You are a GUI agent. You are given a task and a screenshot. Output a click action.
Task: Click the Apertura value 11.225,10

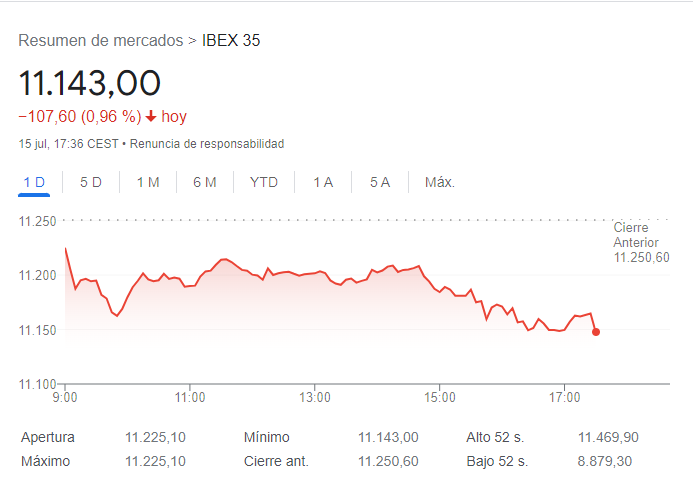point(155,437)
